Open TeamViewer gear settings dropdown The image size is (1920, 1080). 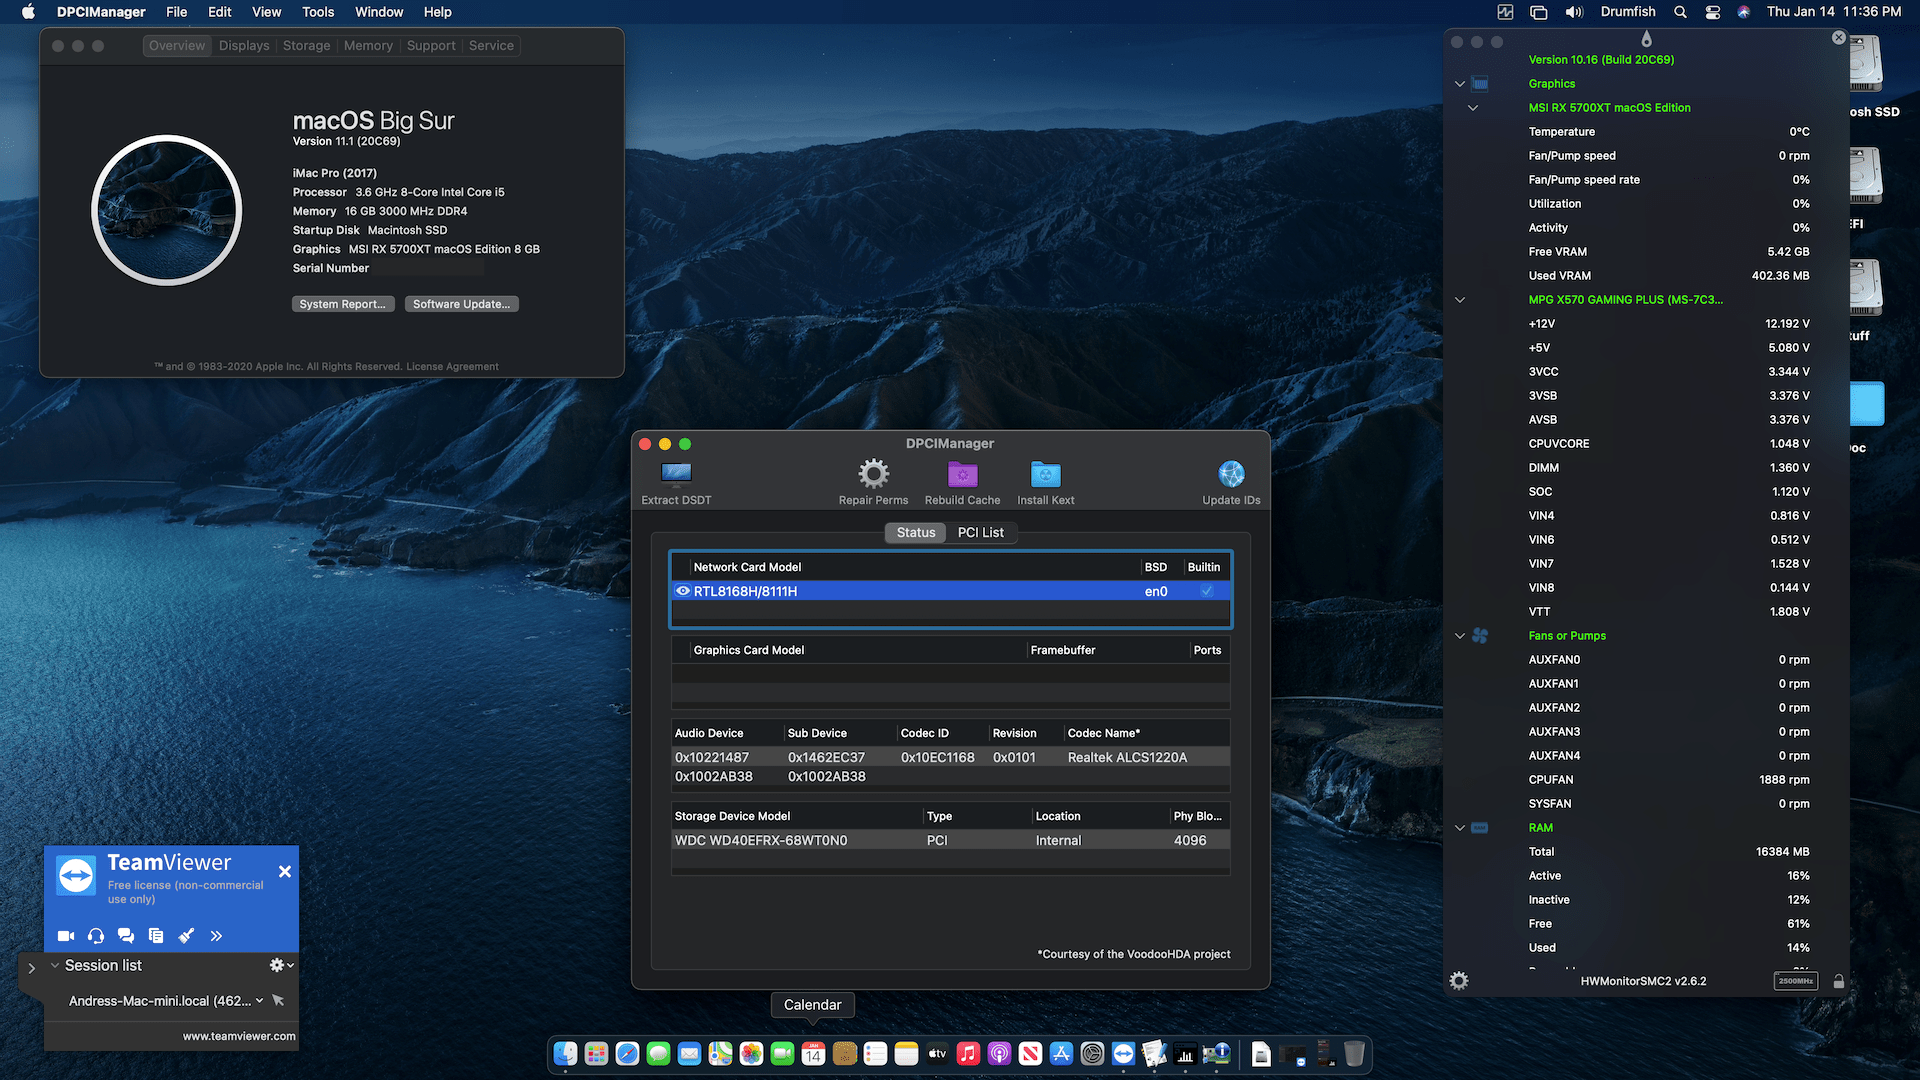click(281, 965)
